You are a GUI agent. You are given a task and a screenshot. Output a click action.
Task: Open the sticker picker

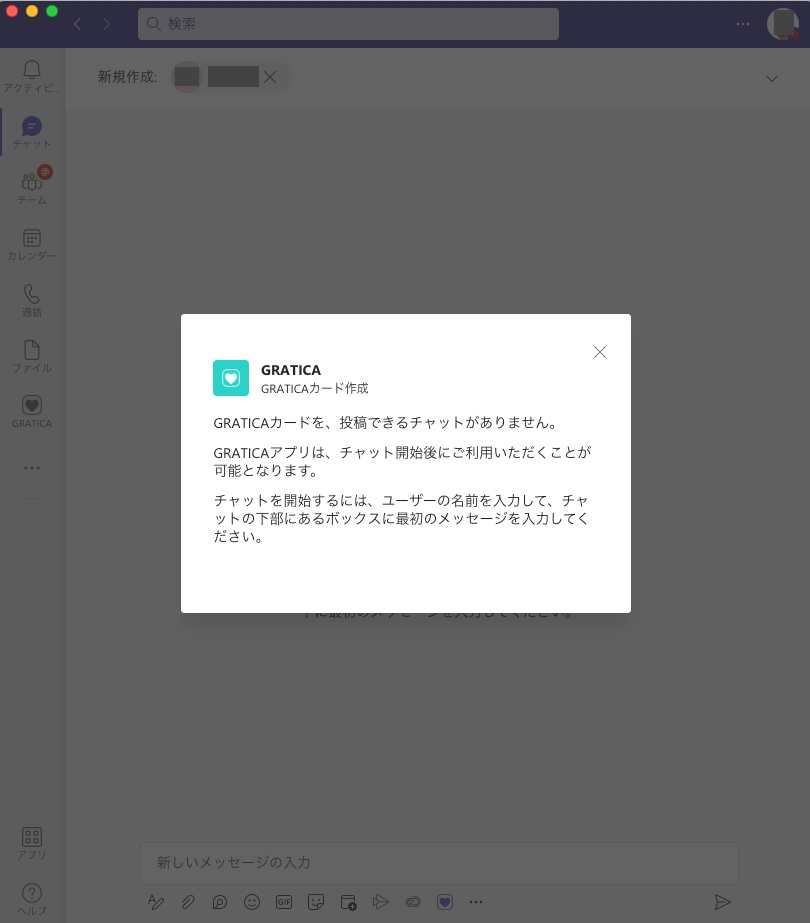click(x=316, y=902)
